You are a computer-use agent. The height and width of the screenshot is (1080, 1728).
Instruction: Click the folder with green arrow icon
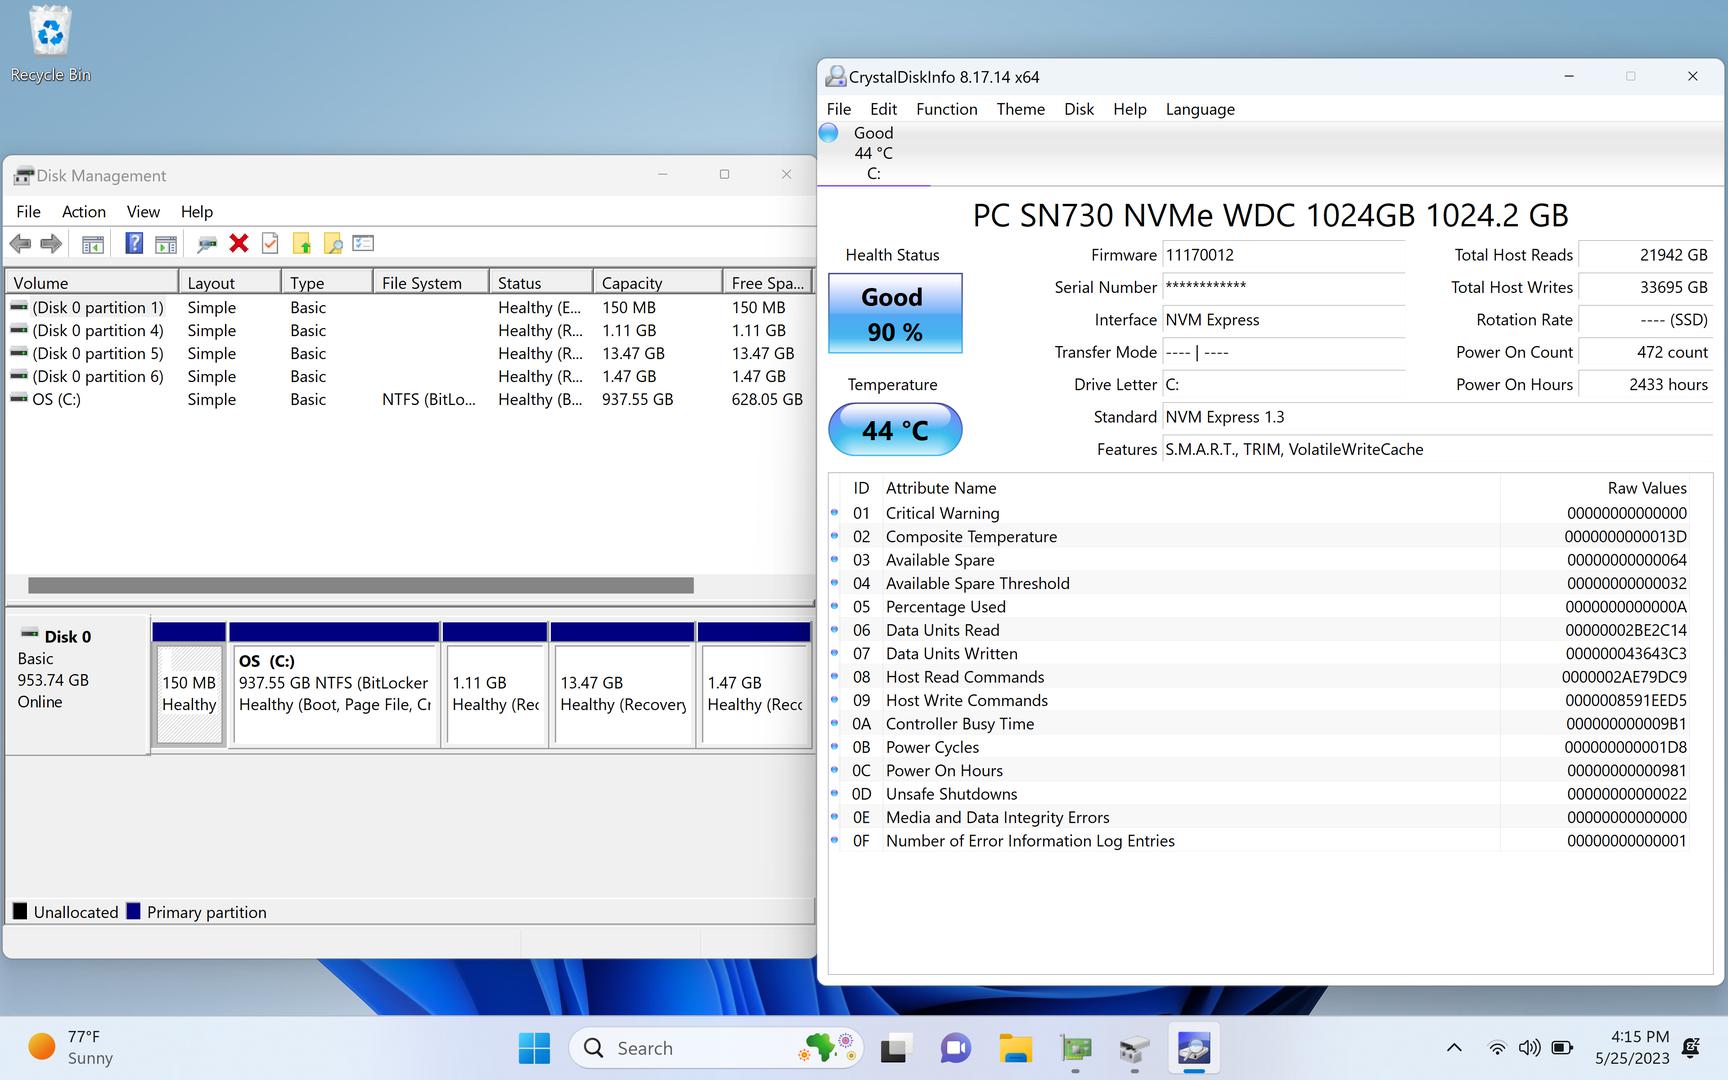click(301, 243)
